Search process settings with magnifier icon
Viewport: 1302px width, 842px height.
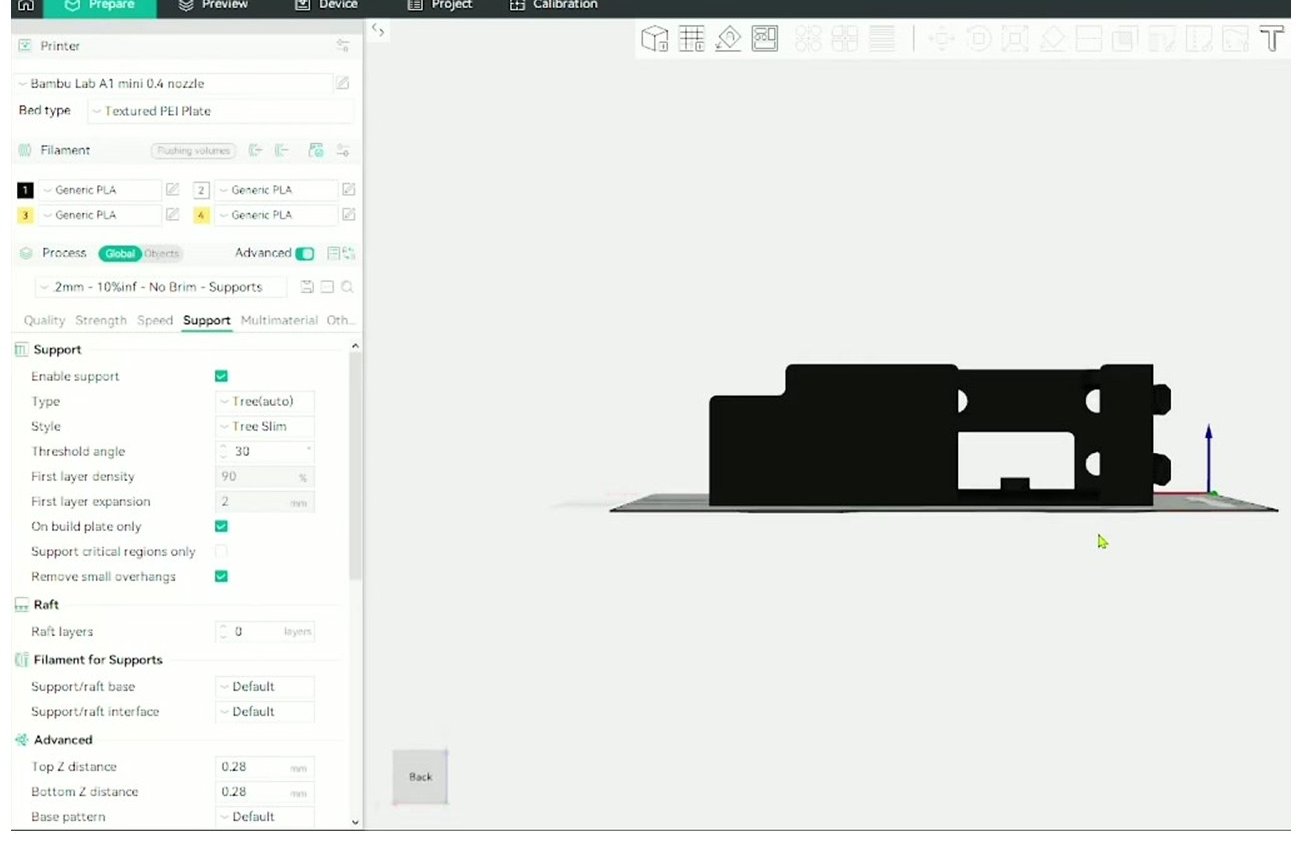click(347, 287)
